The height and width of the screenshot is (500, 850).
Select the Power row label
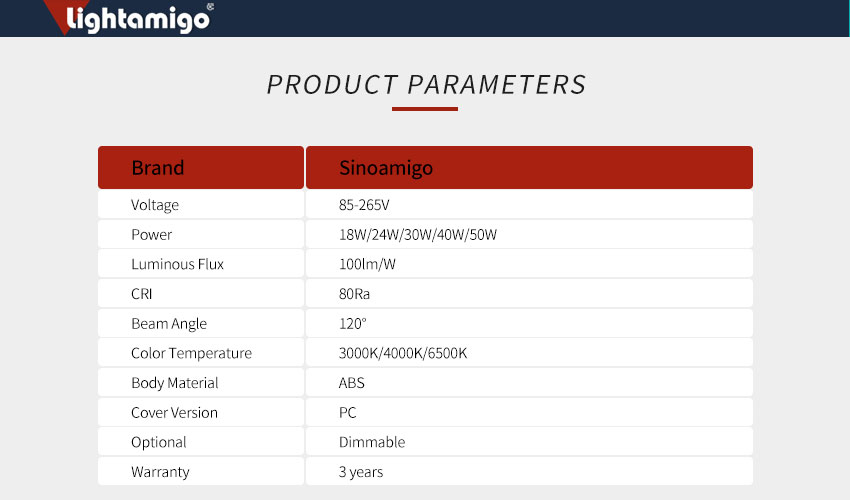tap(151, 235)
